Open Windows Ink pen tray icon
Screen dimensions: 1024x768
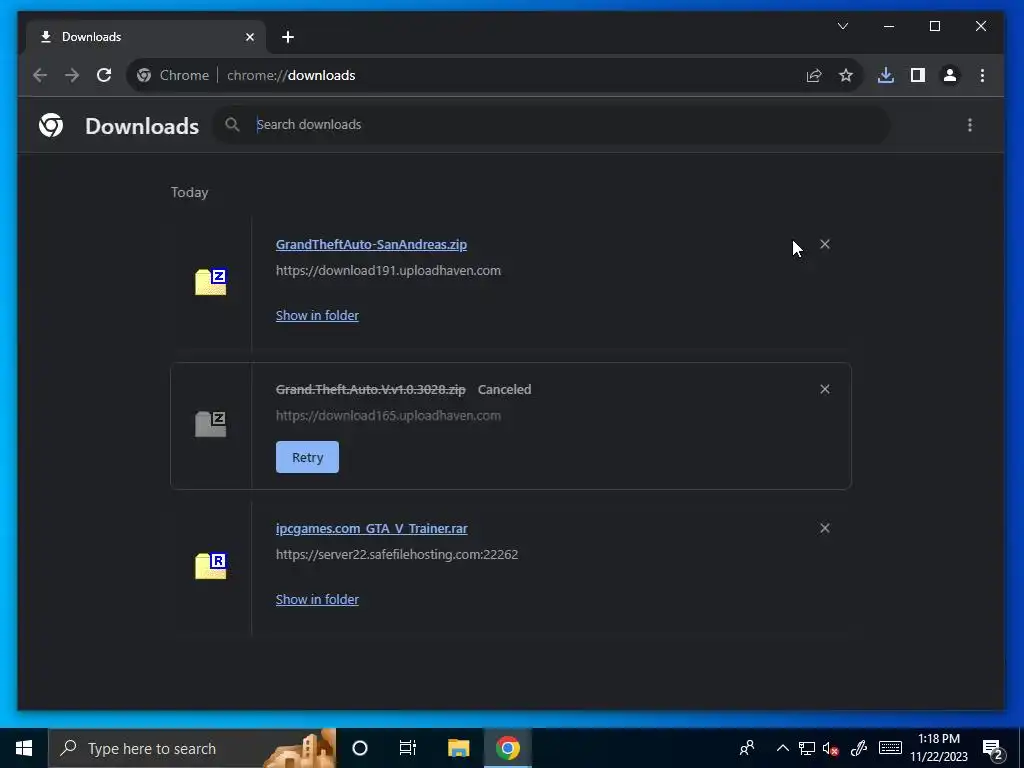859,748
